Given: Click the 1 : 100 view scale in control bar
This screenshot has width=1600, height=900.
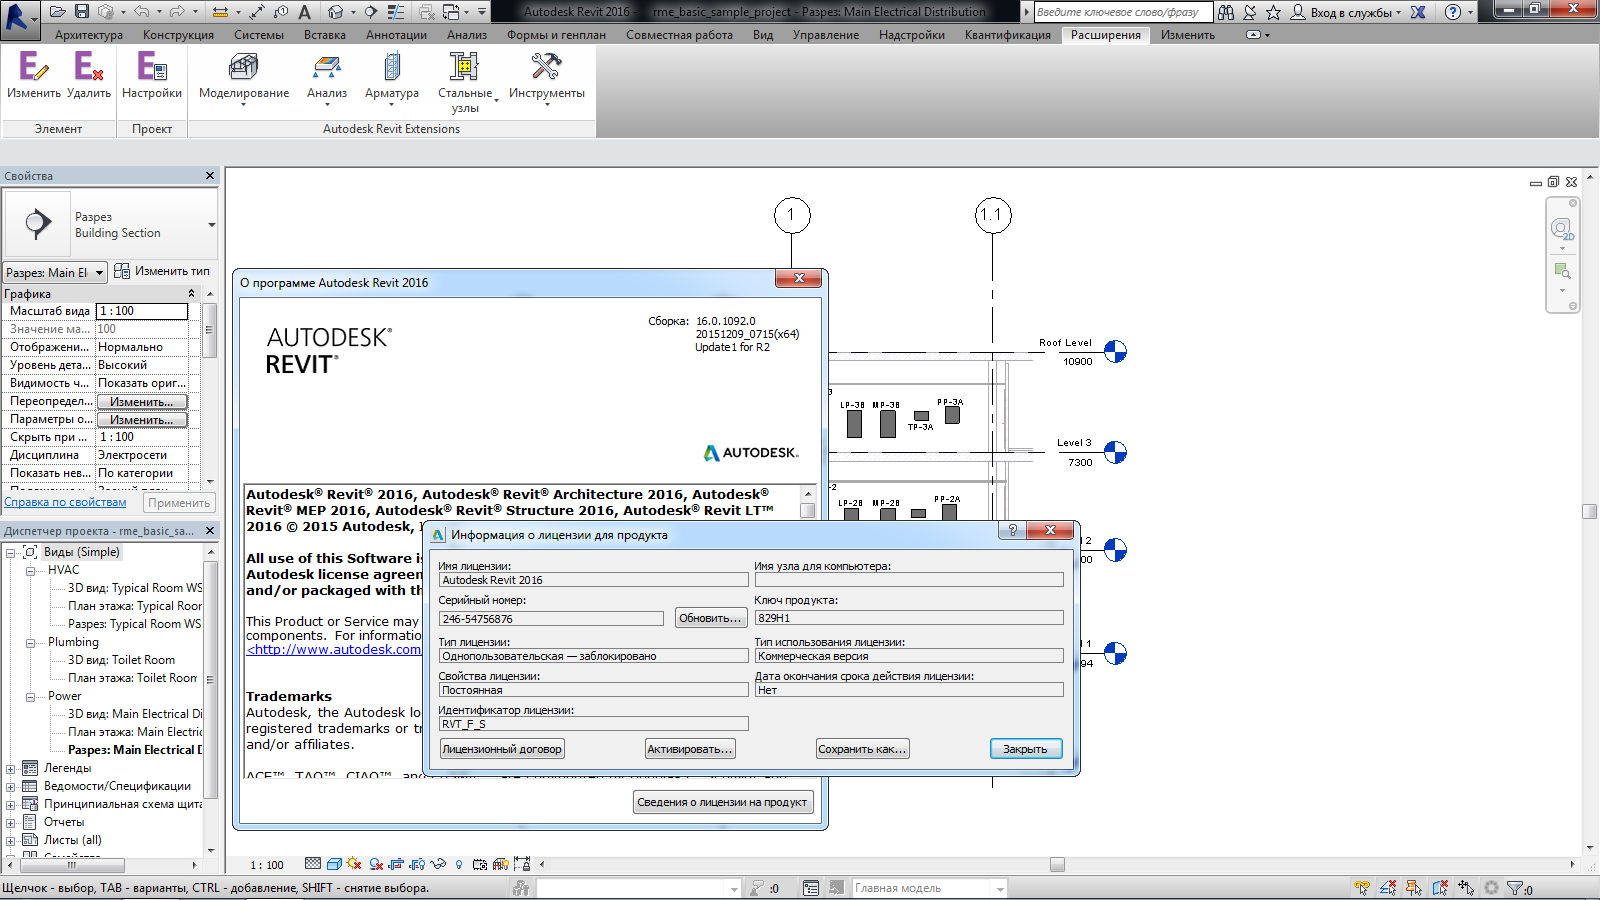Looking at the screenshot, I should [267, 865].
